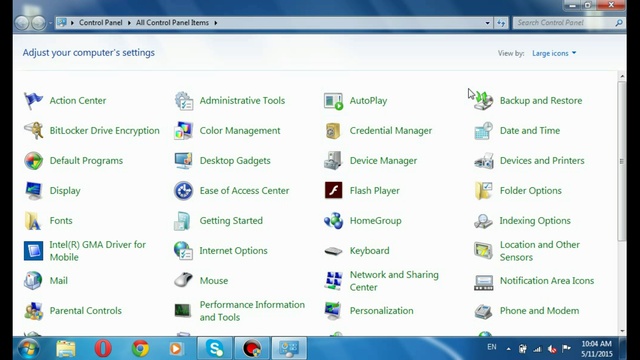
Task: Open the Mouse icon
Action: coord(184,280)
